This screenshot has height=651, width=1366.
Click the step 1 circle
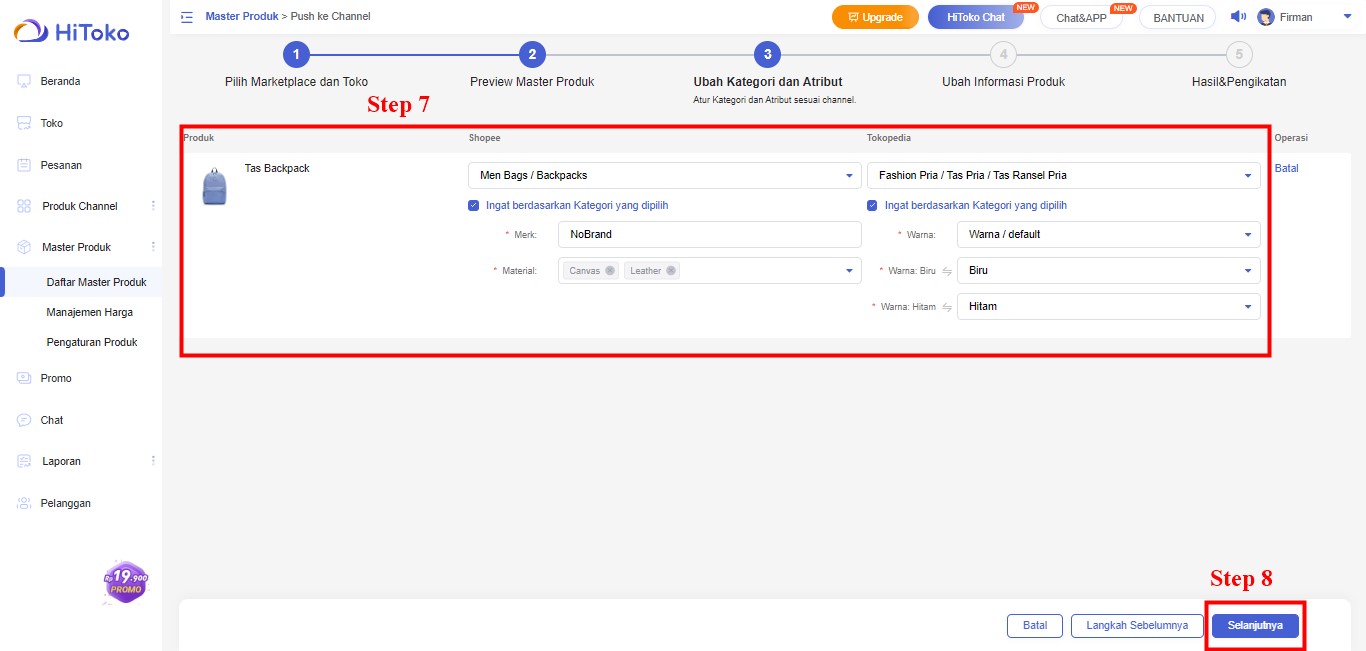296,55
